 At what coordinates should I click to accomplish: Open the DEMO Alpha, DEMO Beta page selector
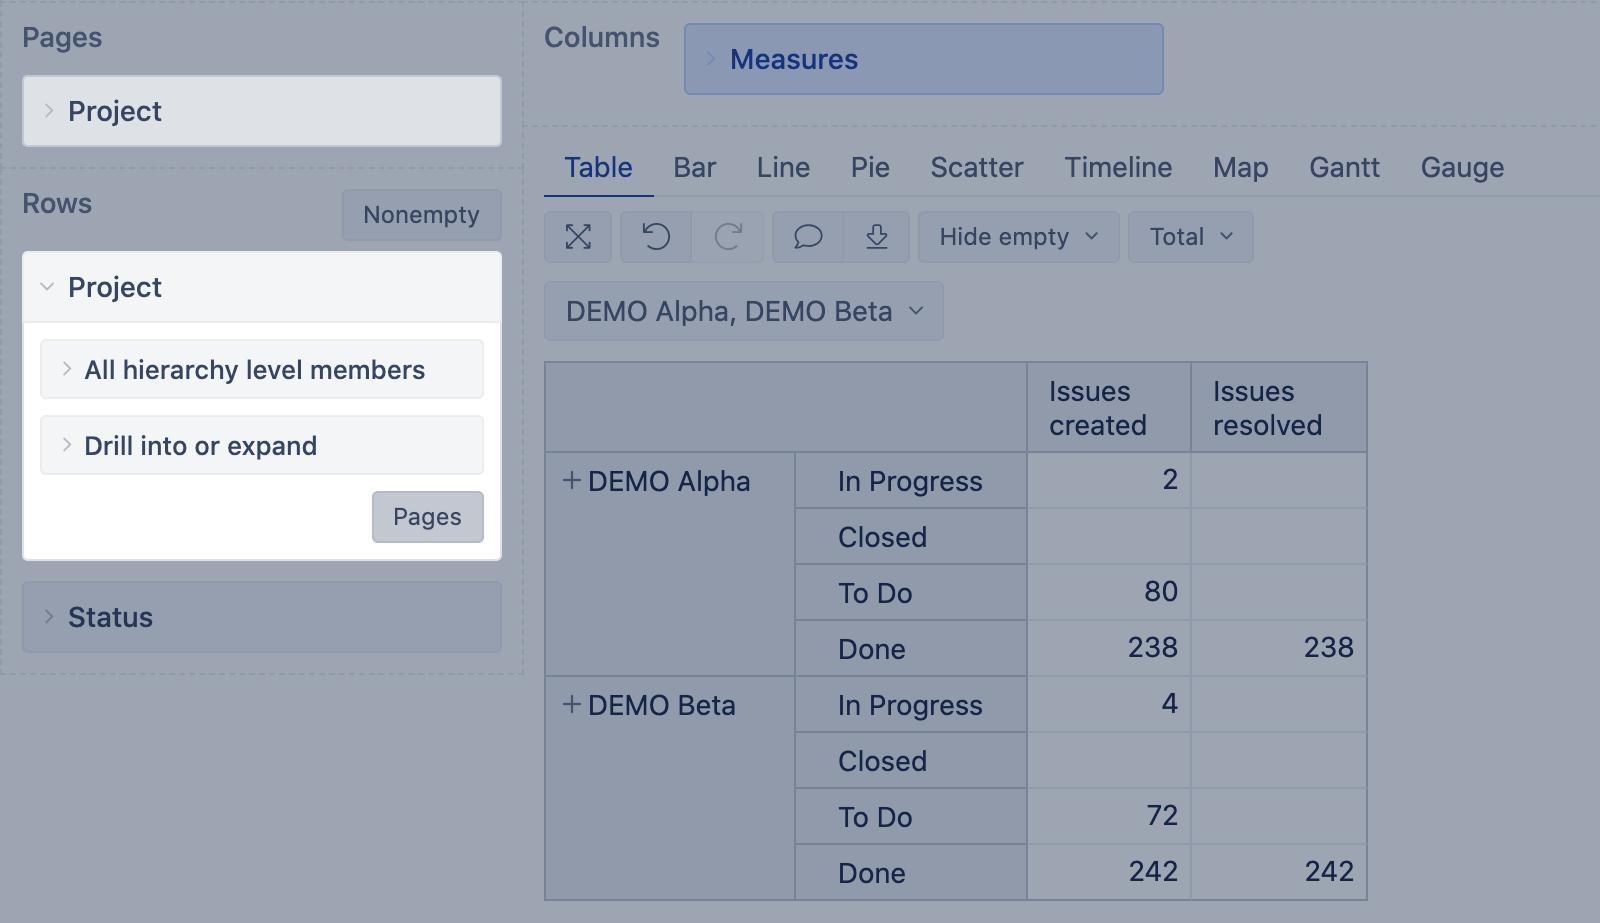coord(743,311)
